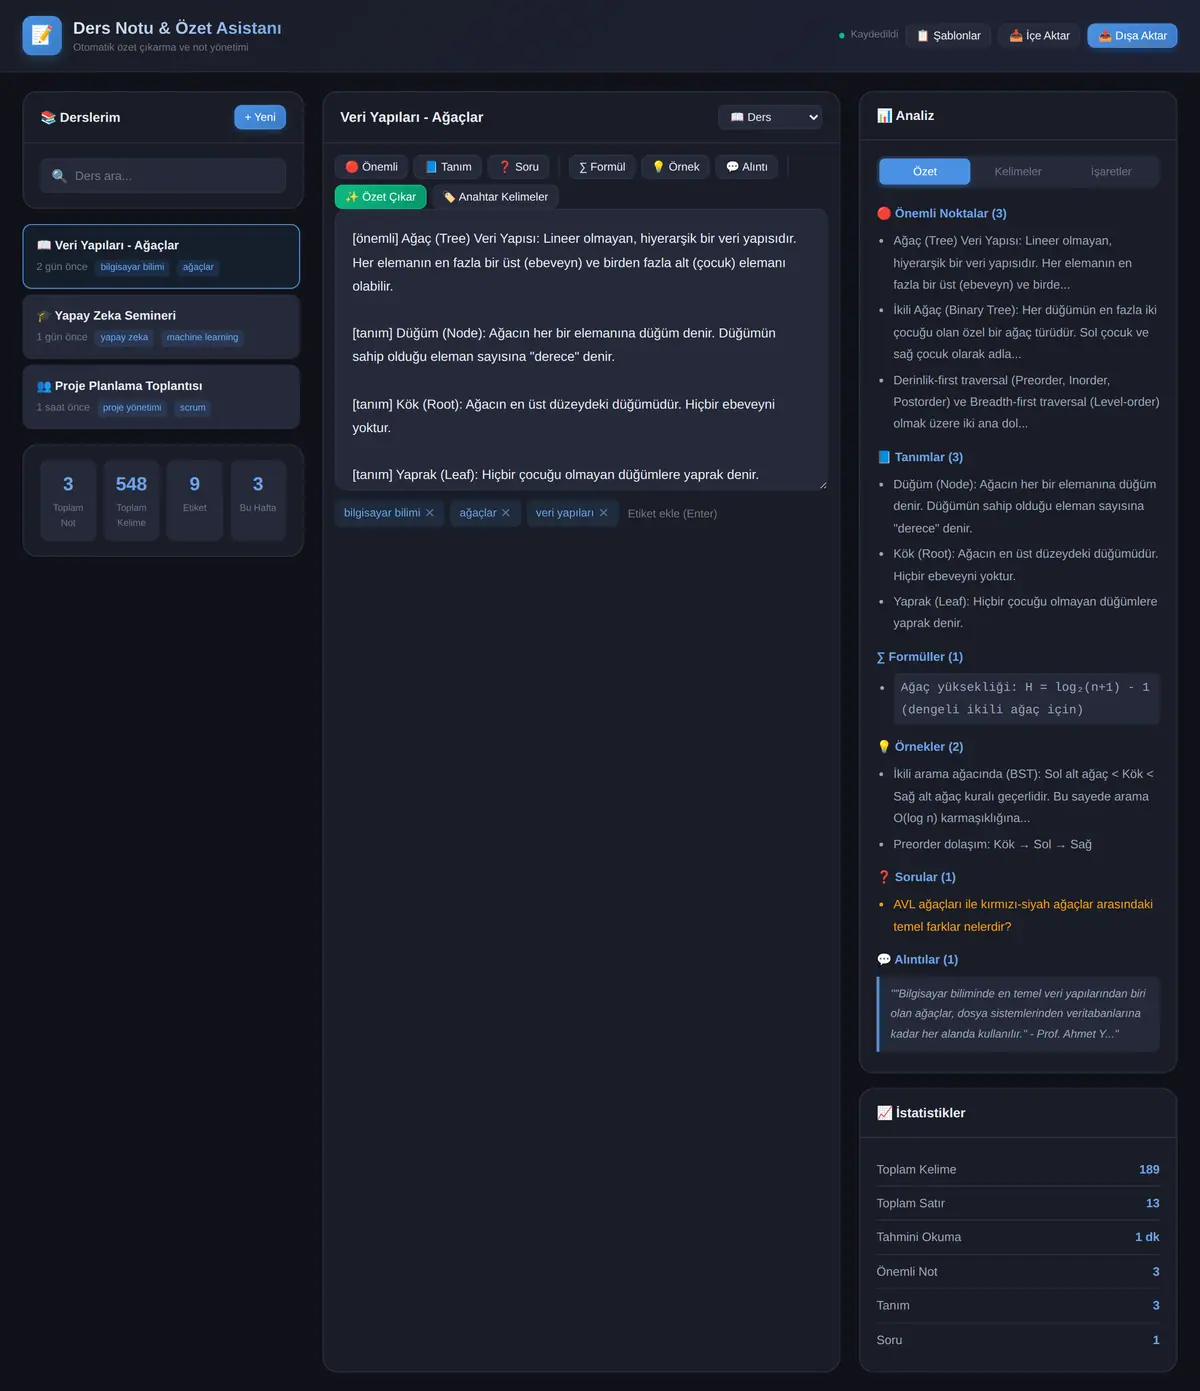Click the 'Kaydedildi' save status indicator

tap(868, 35)
